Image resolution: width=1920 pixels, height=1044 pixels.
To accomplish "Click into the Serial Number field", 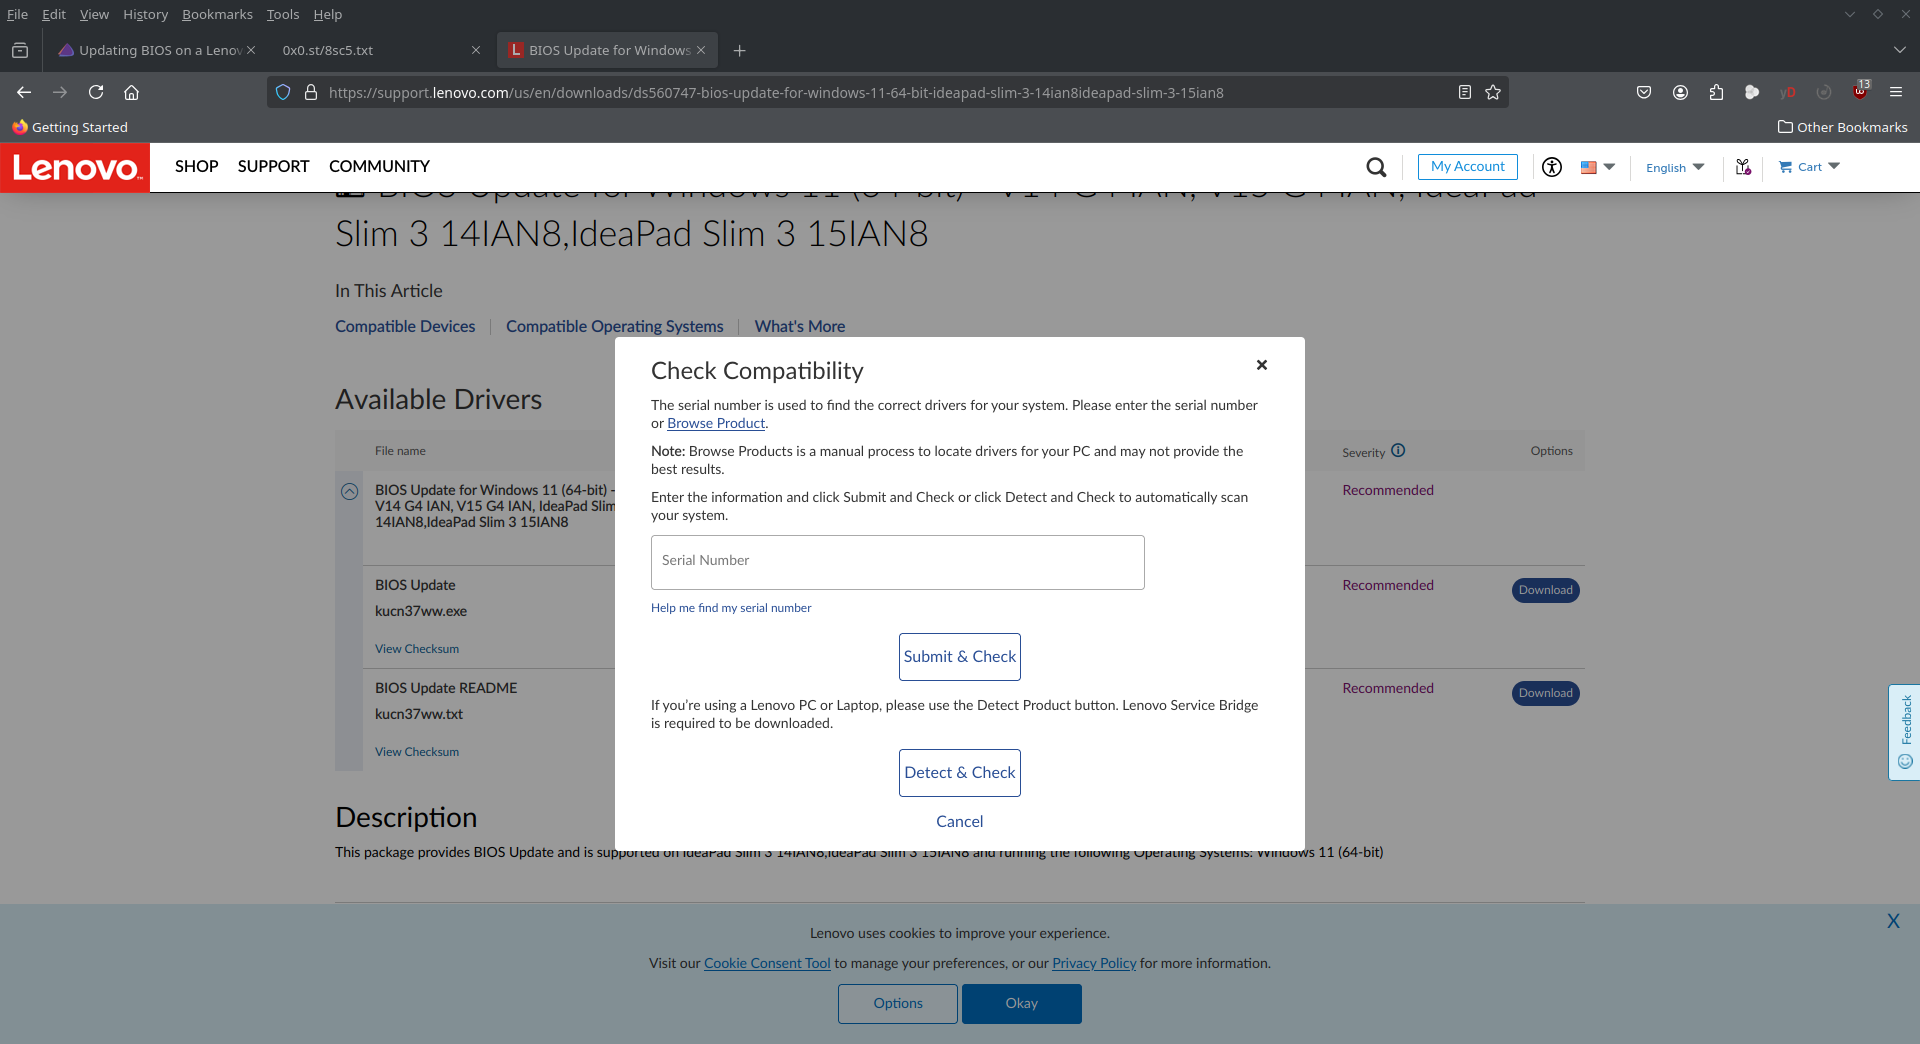I will pyautogui.click(x=897, y=562).
